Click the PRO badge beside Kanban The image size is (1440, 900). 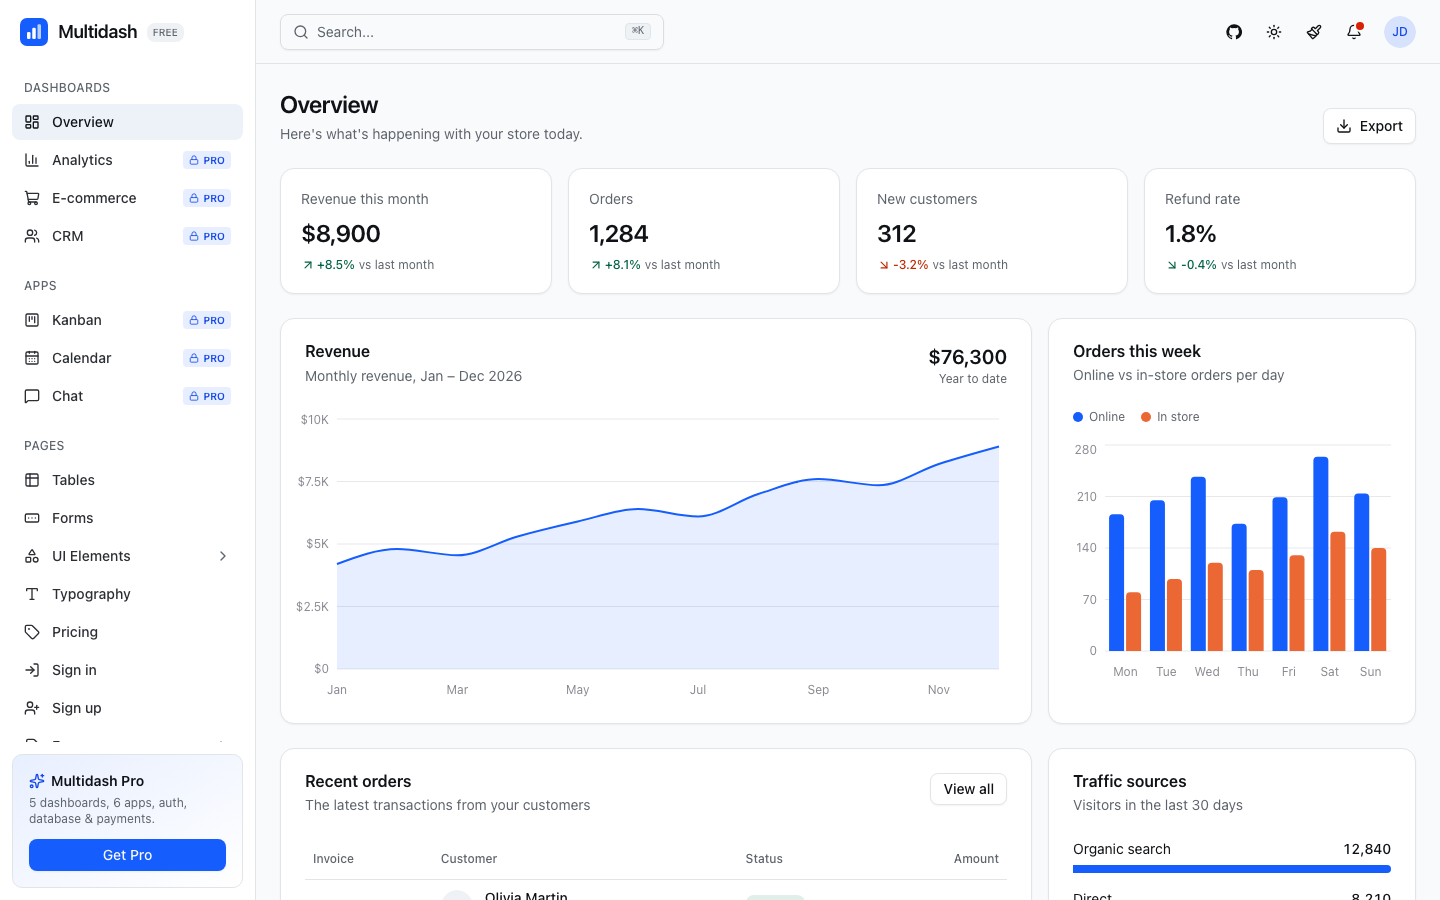pos(207,320)
